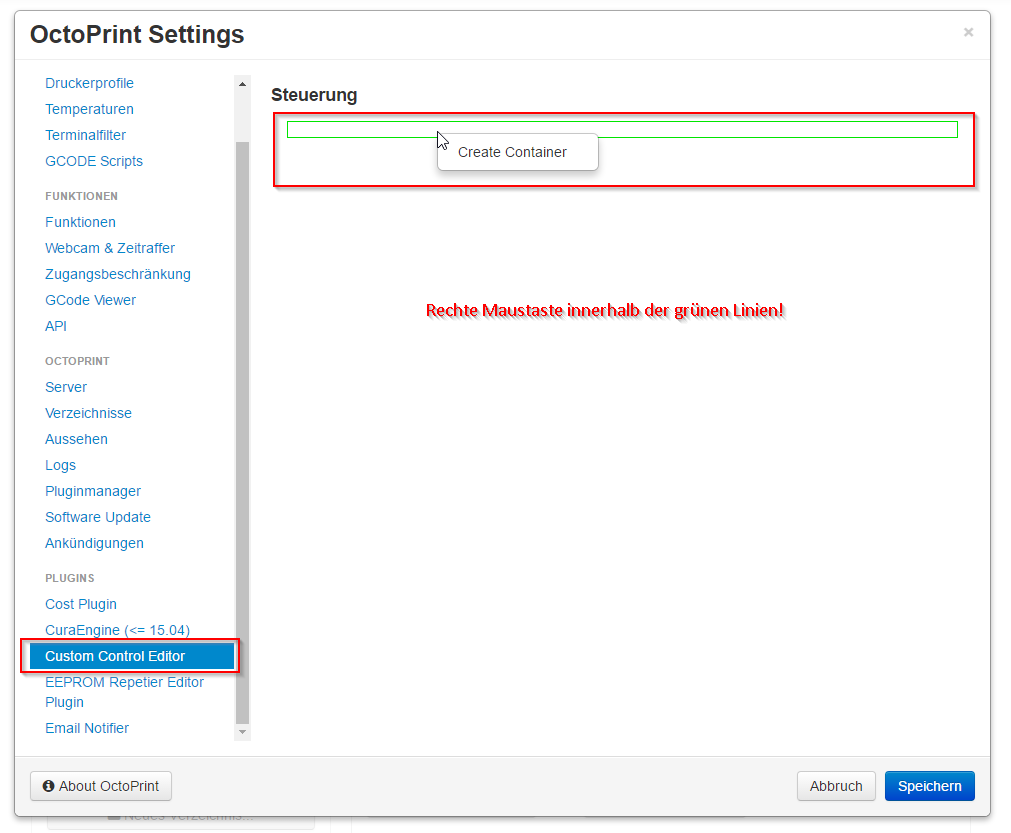
Task: Choose Create Container from context menu
Action: (512, 152)
